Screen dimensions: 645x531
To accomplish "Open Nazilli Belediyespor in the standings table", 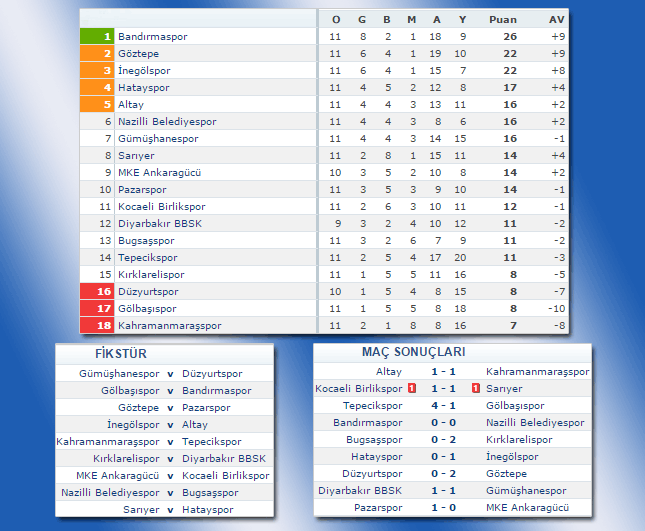I will 167,122.
